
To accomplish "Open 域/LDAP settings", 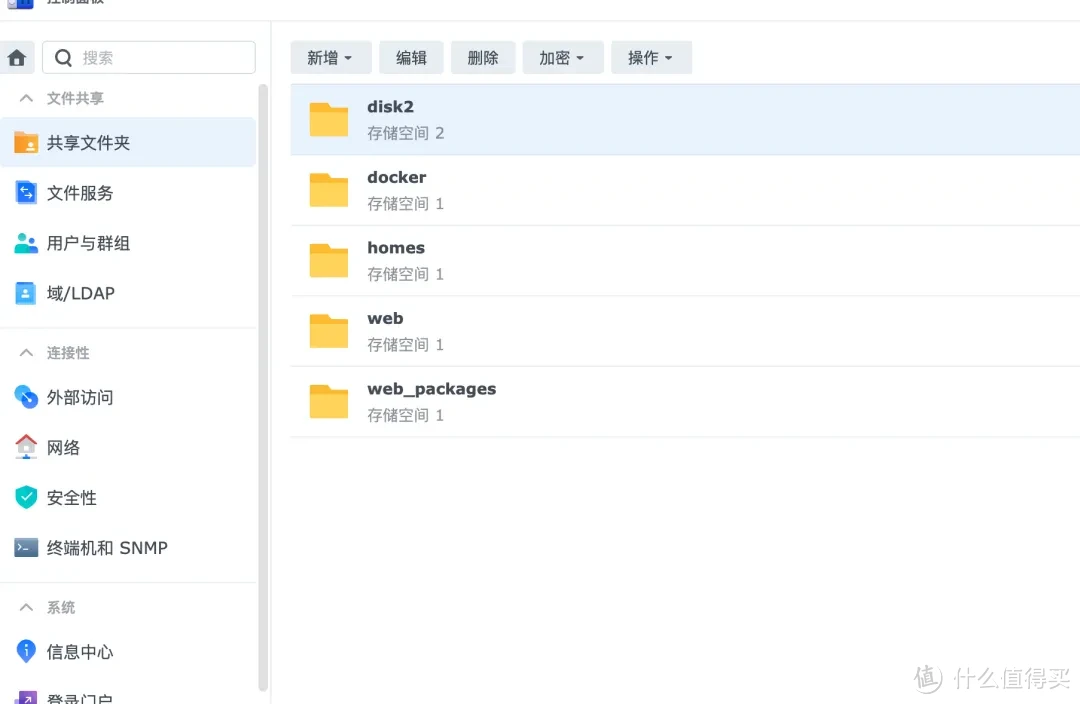I will (x=25, y=293).
